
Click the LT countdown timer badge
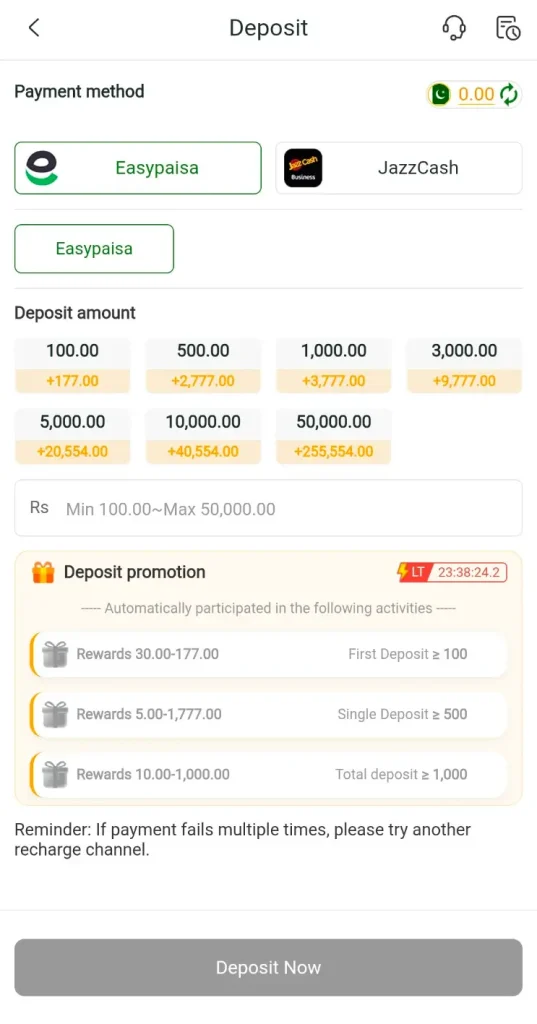pos(452,573)
